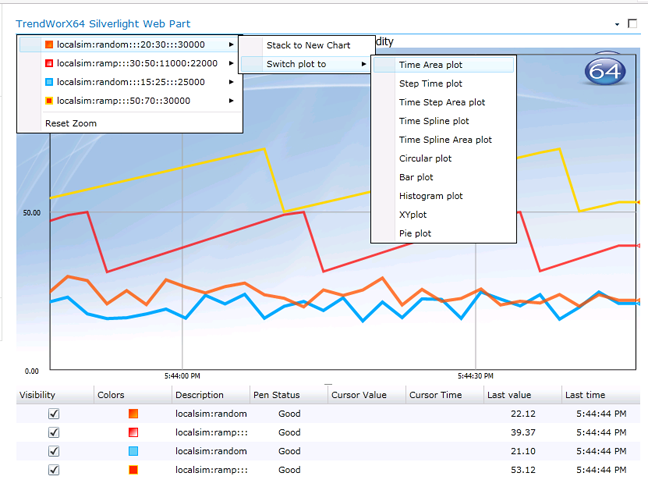Click orange color swatch in first legend row
Screen dimensions: 648x487
coord(133,413)
